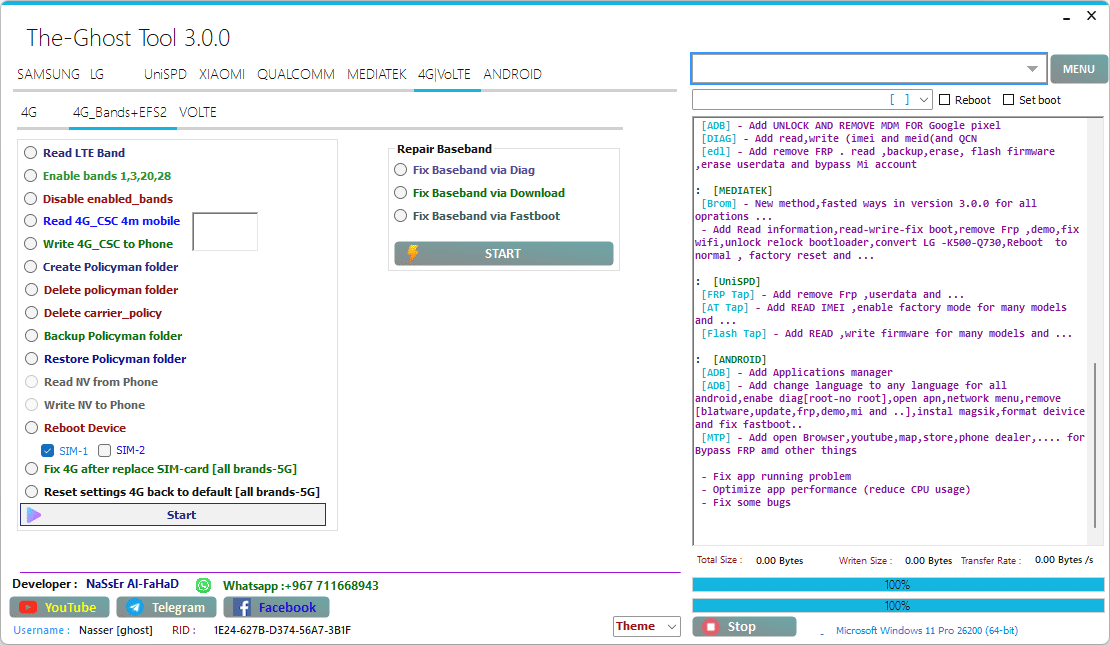Click the lower 100% progress bar

point(898,606)
